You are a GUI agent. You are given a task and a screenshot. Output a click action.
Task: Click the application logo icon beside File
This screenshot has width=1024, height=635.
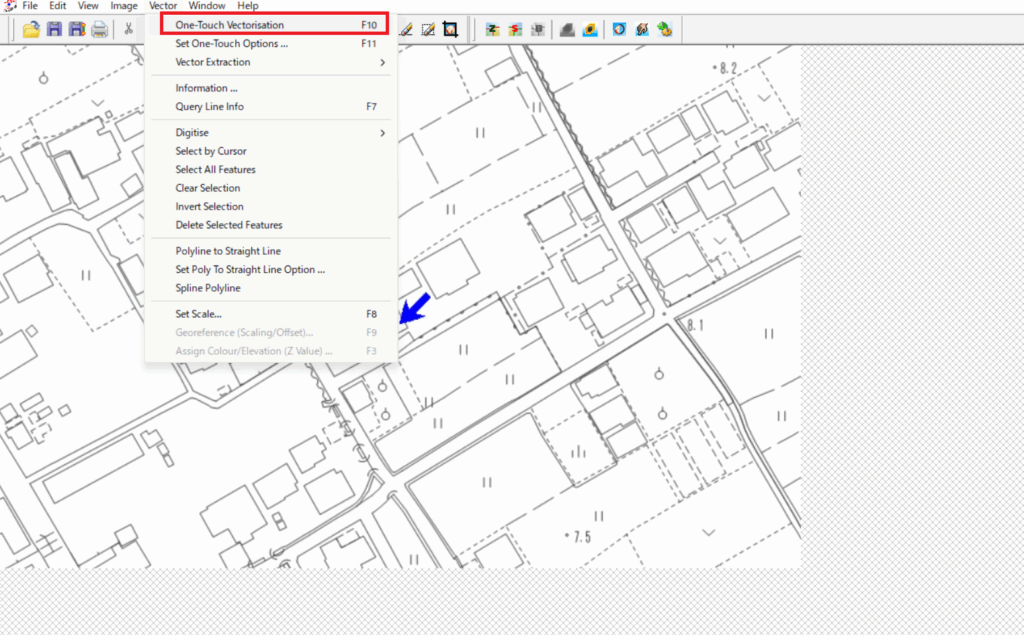(8, 6)
